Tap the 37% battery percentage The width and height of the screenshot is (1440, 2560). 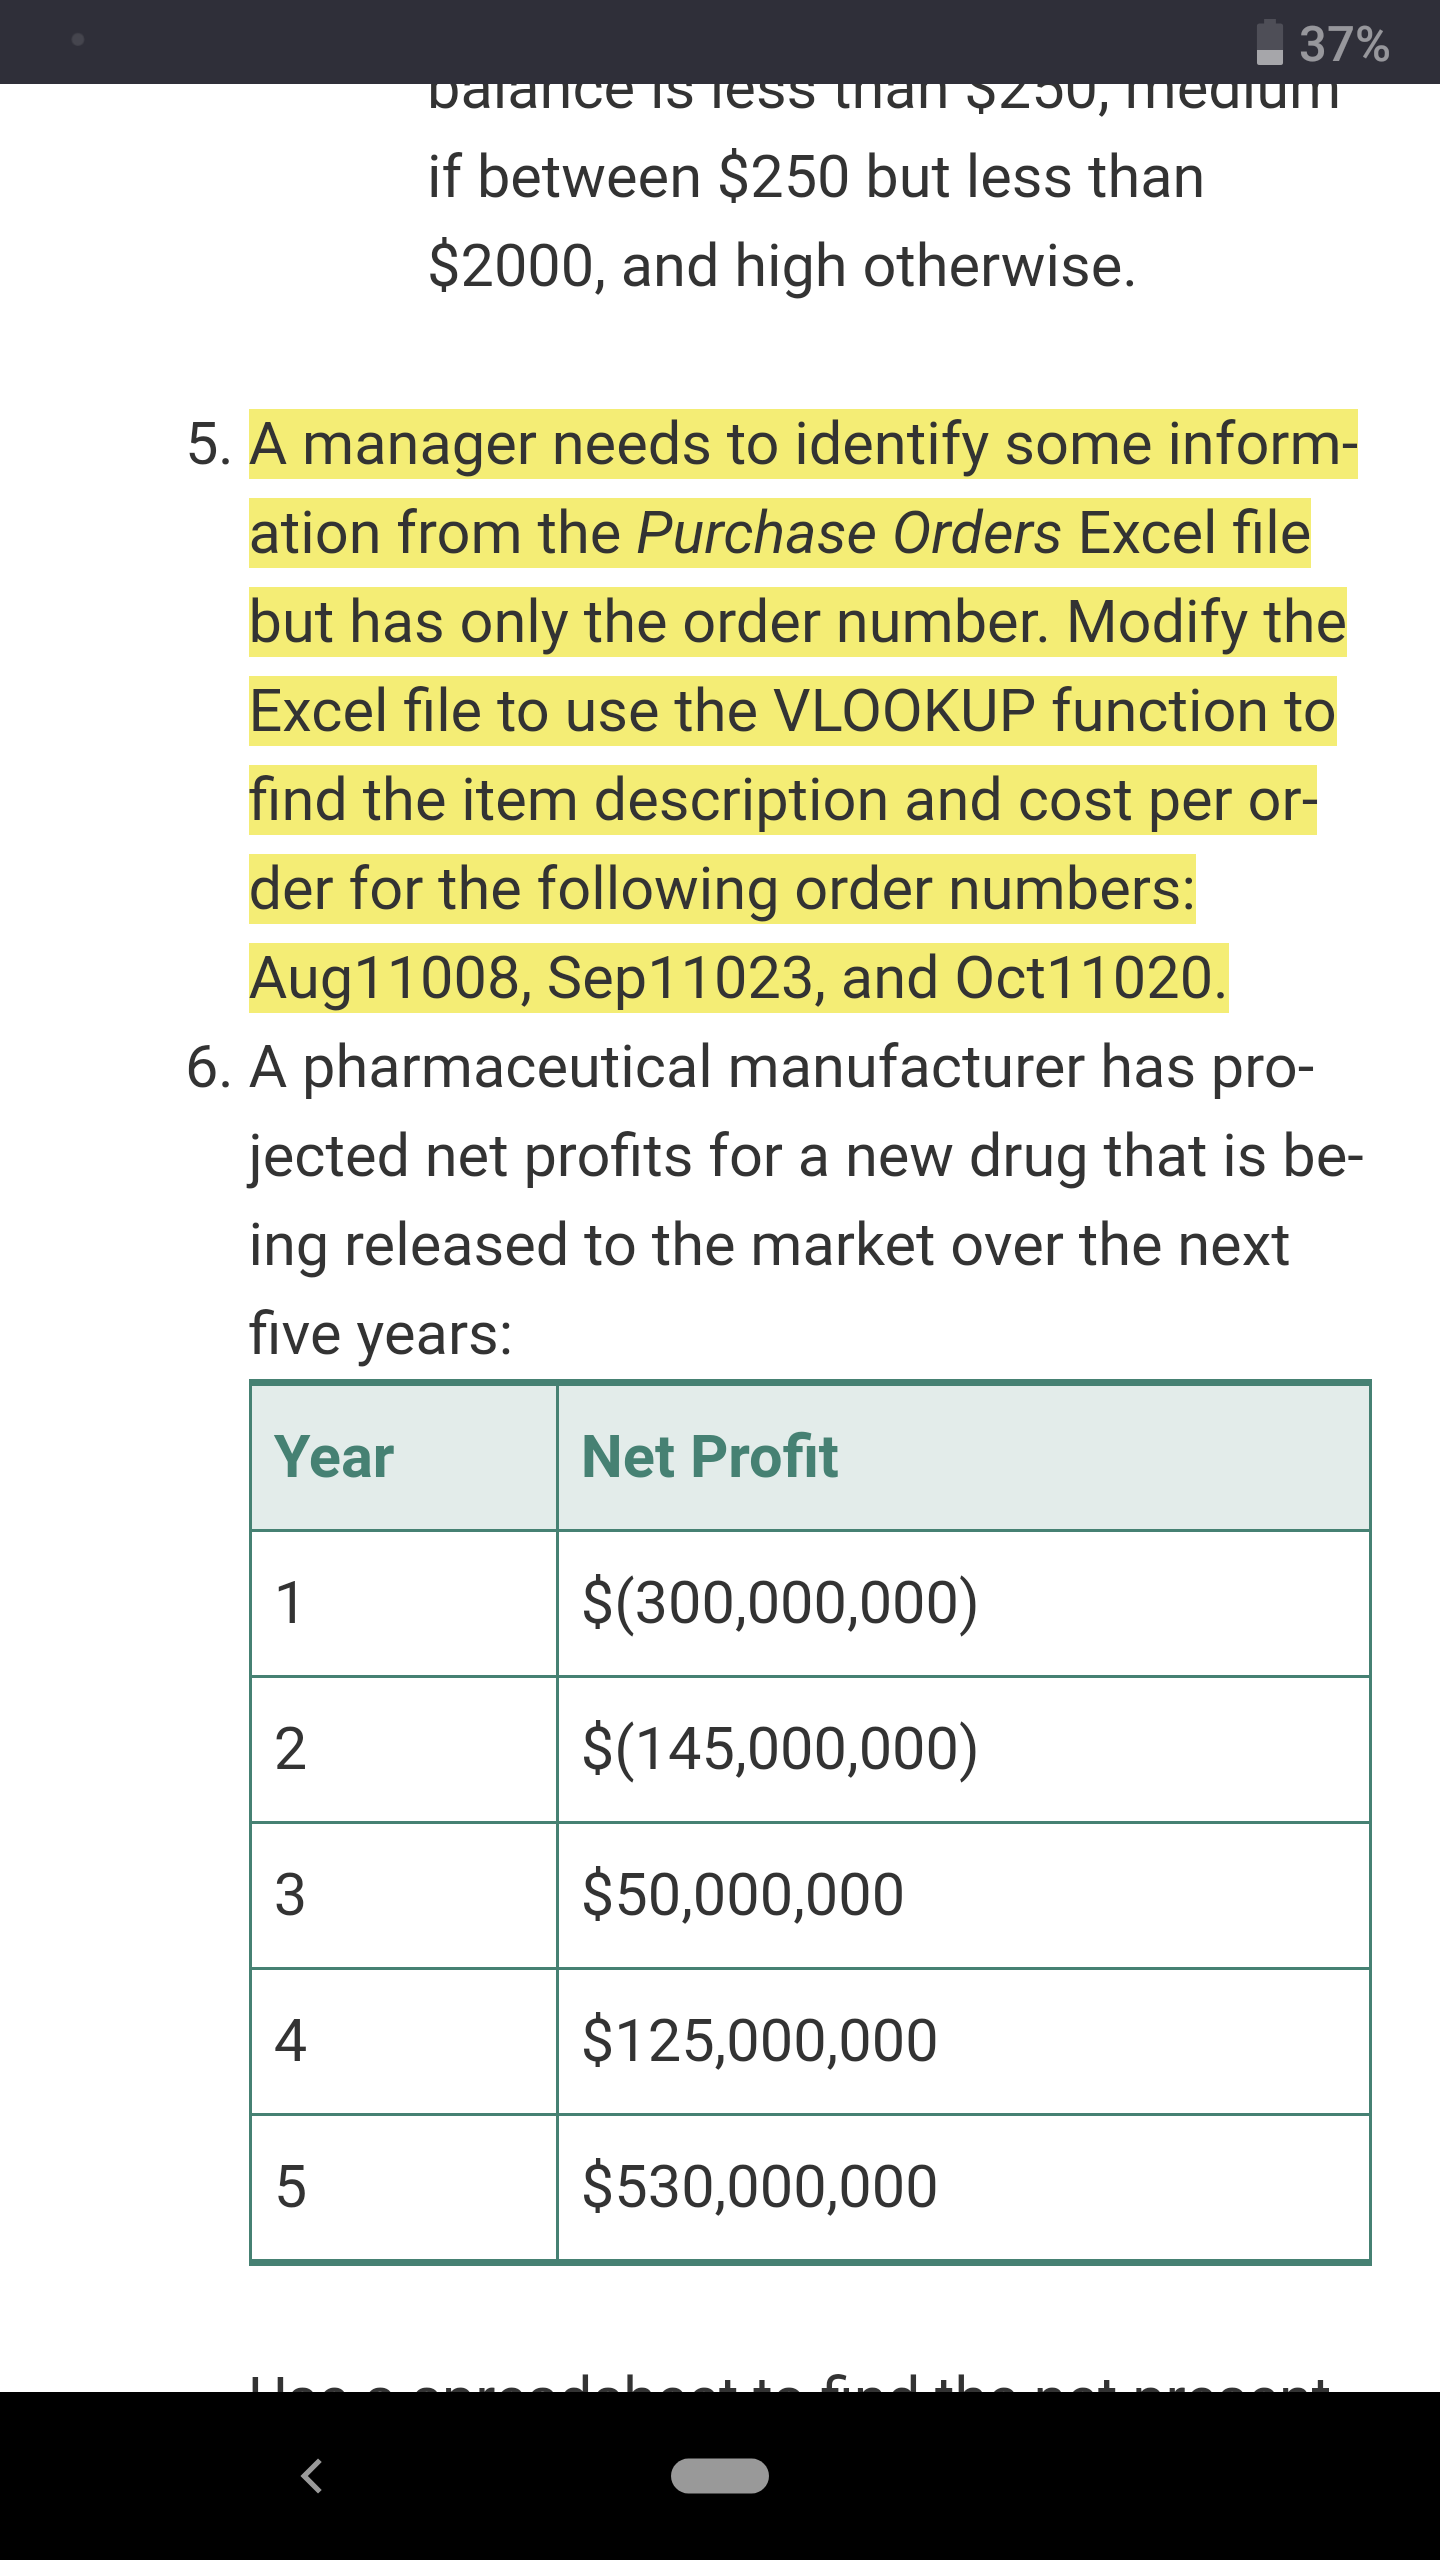tap(1344, 44)
